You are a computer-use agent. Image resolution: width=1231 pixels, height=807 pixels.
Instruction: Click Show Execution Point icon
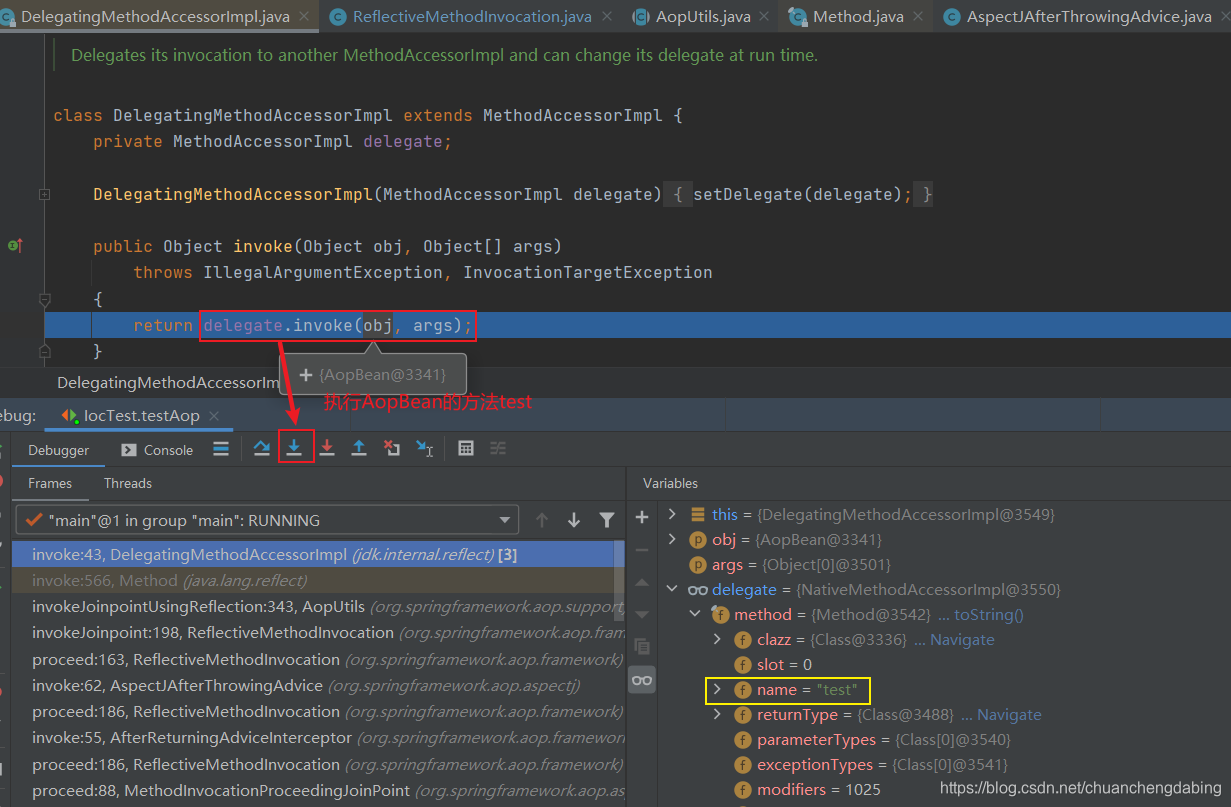[x=221, y=450]
